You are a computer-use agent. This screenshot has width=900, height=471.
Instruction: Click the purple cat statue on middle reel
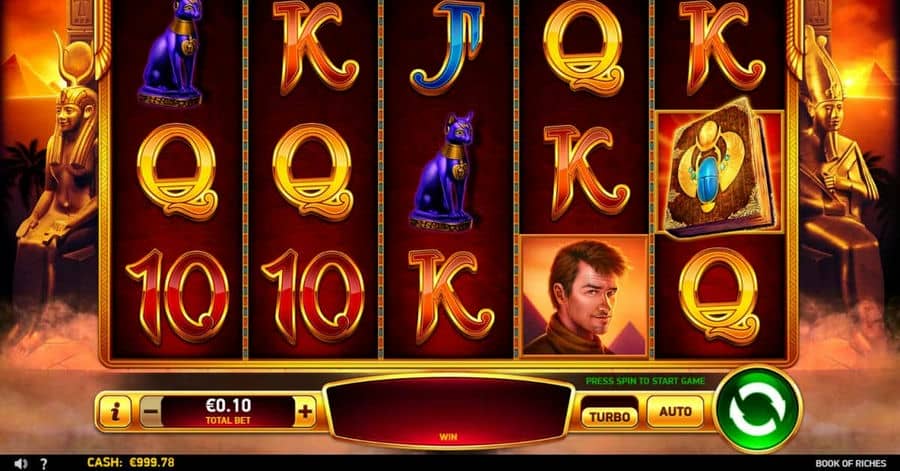tap(444, 170)
